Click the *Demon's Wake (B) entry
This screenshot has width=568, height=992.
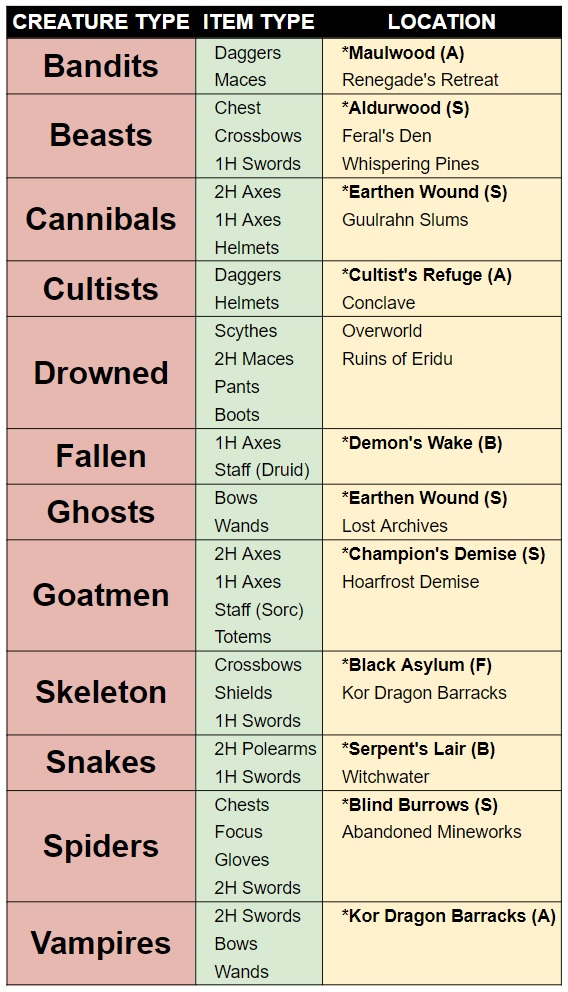click(422, 443)
